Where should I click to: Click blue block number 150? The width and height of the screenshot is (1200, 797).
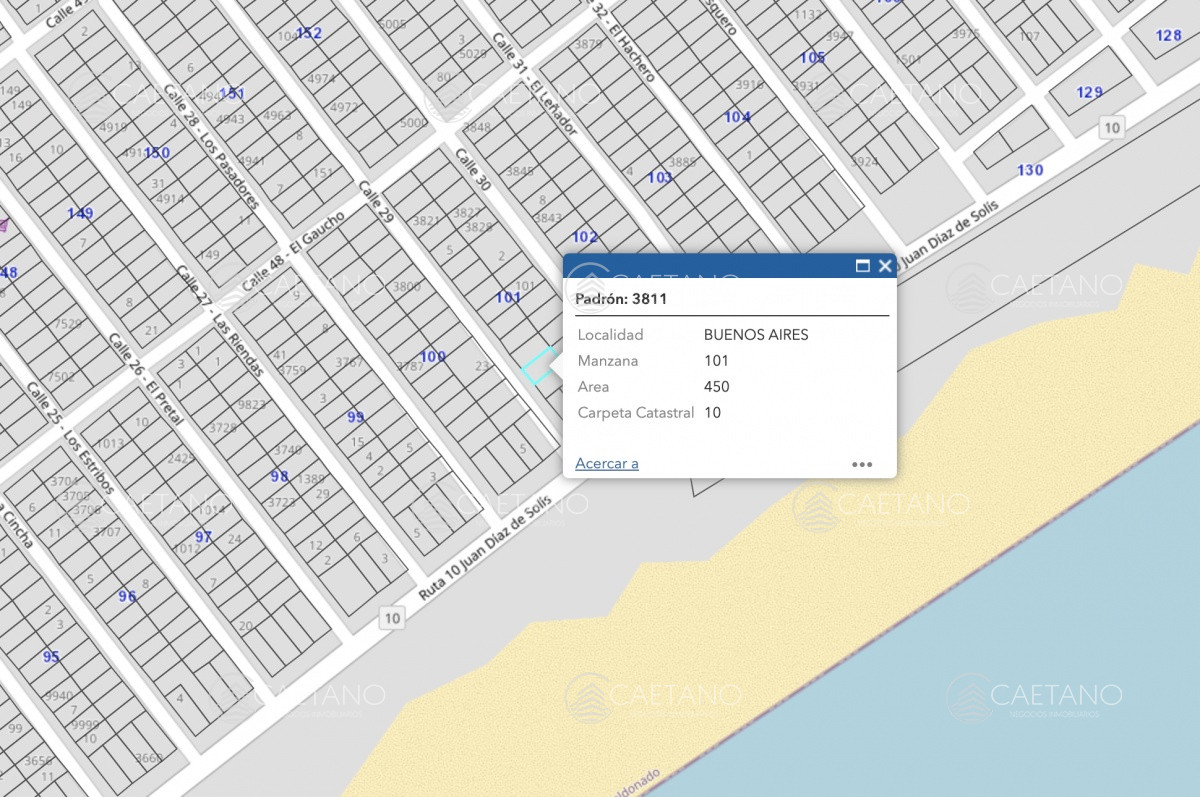pos(157,153)
